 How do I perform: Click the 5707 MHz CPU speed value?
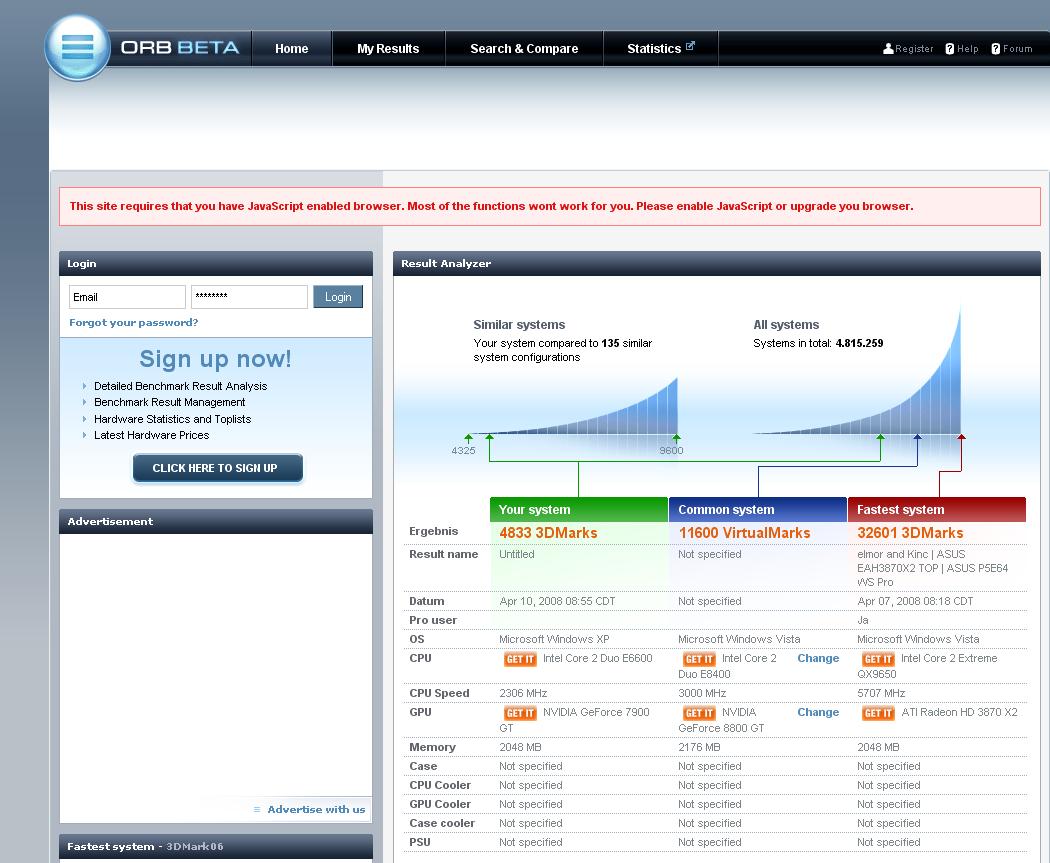[881, 694]
